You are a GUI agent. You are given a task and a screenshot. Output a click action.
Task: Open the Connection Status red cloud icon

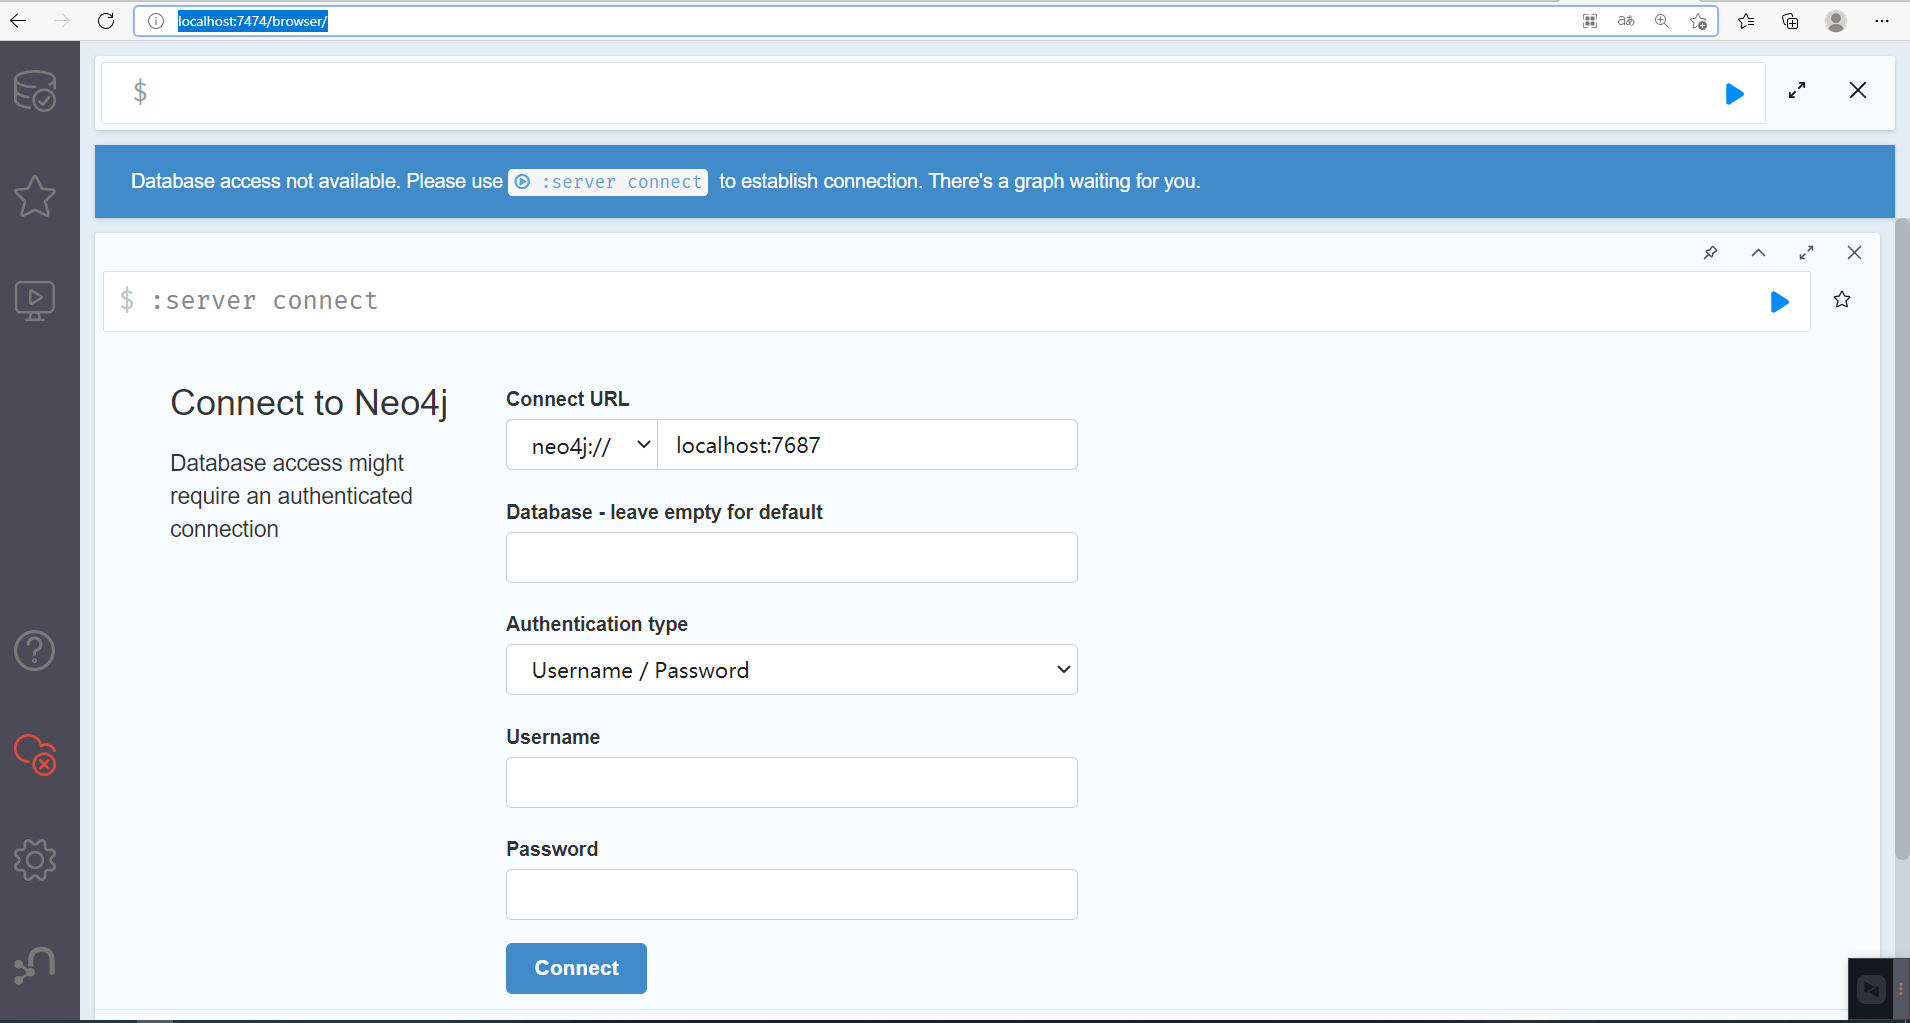coord(35,755)
